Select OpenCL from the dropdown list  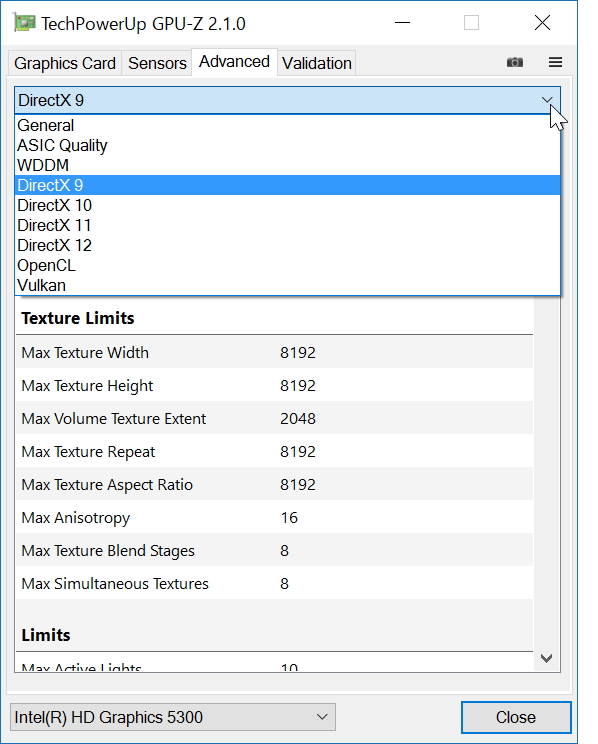point(288,265)
